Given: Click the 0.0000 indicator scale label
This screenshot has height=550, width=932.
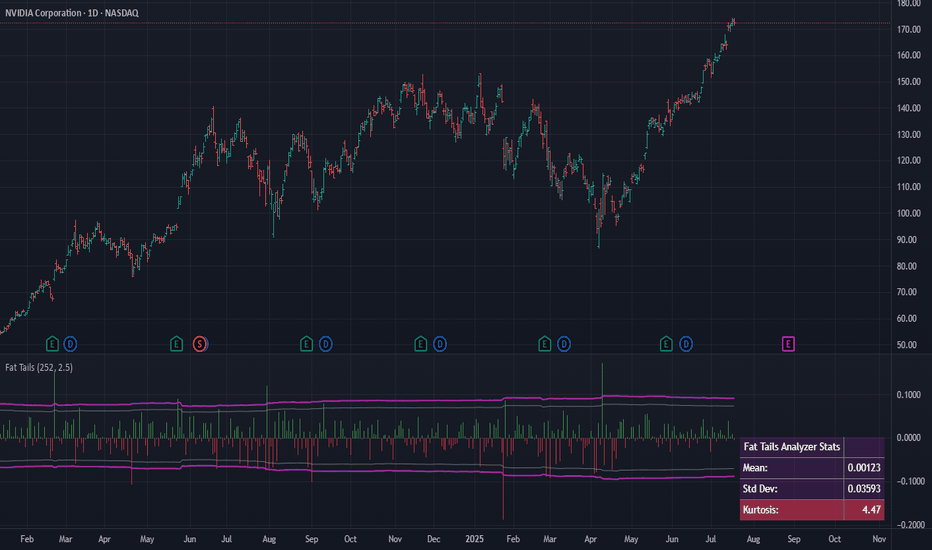Looking at the screenshot, I should 909,438.
